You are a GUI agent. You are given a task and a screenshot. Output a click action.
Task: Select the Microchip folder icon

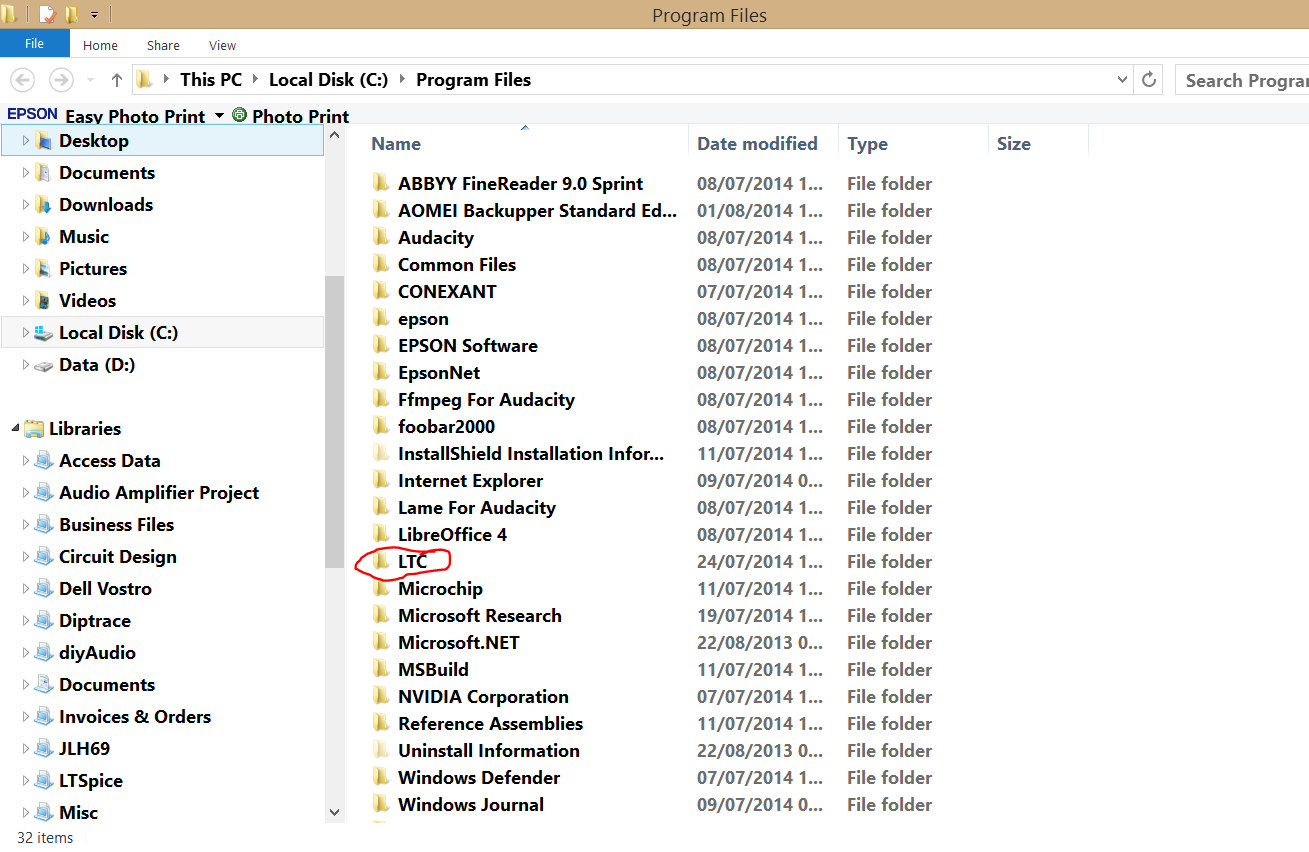380,588
